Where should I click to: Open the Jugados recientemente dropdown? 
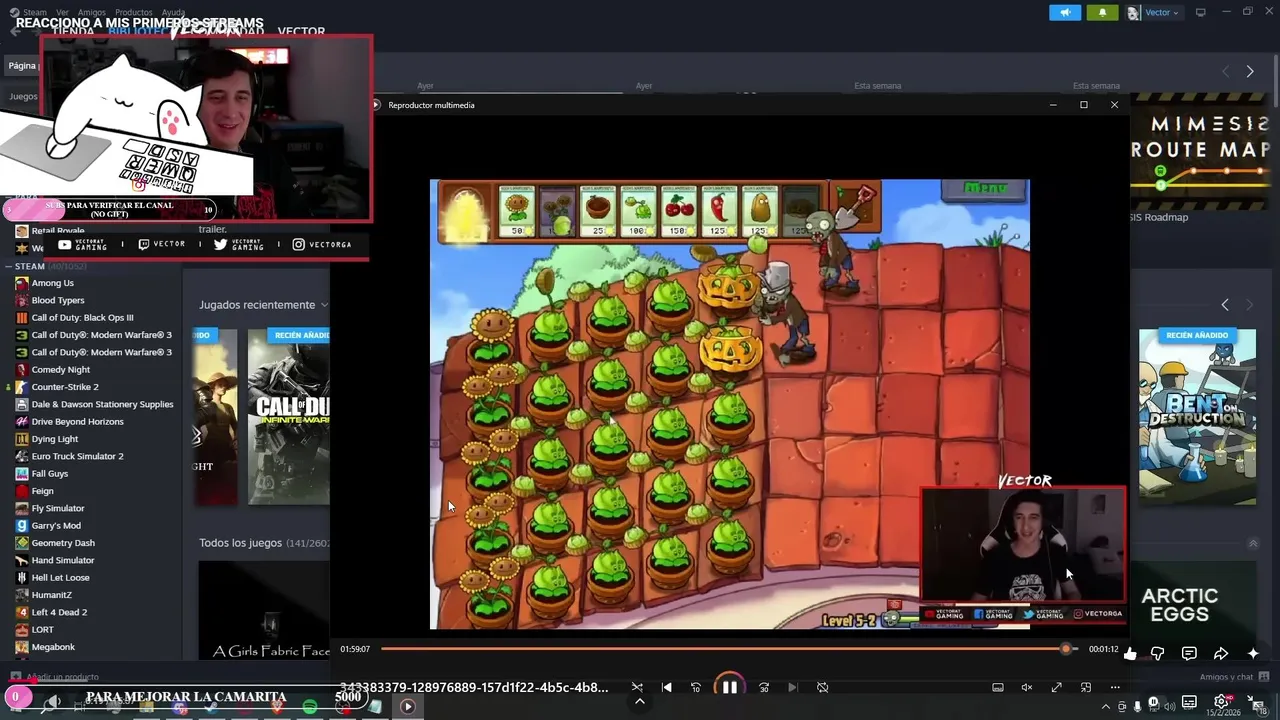pyautogui.click(x=264, y=305)
